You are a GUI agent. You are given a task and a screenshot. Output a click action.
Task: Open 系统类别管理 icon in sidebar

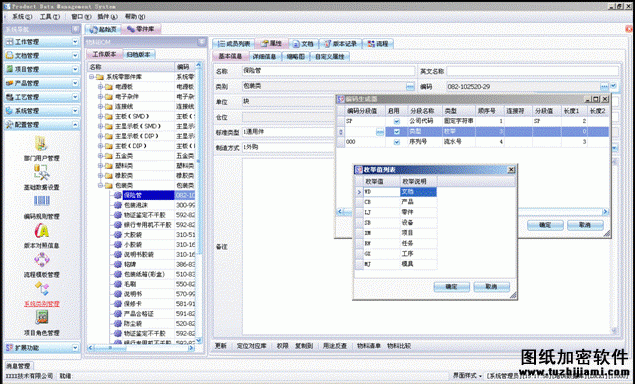(42, 289)
